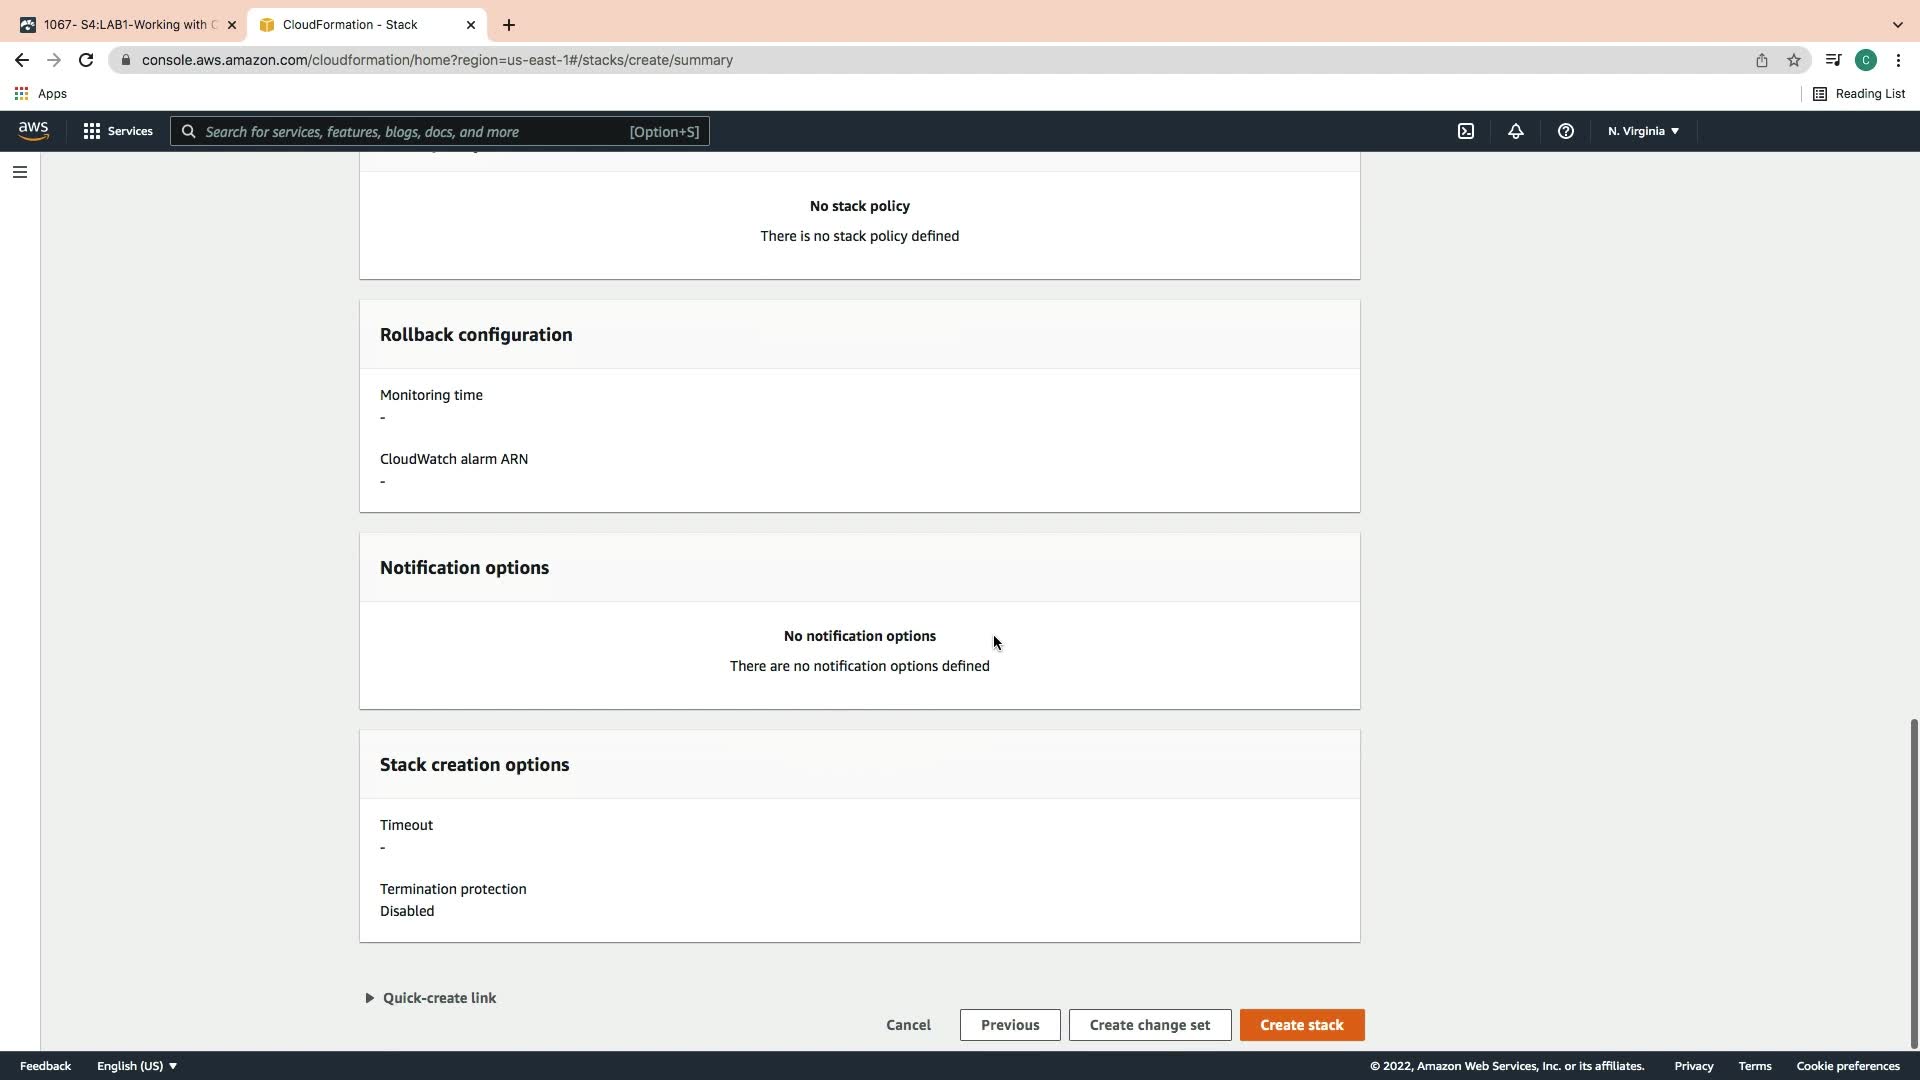1920x1080 pixels.
Task: Switch to the 1067- S4:LAB1 tab
Action: [125, 25]
